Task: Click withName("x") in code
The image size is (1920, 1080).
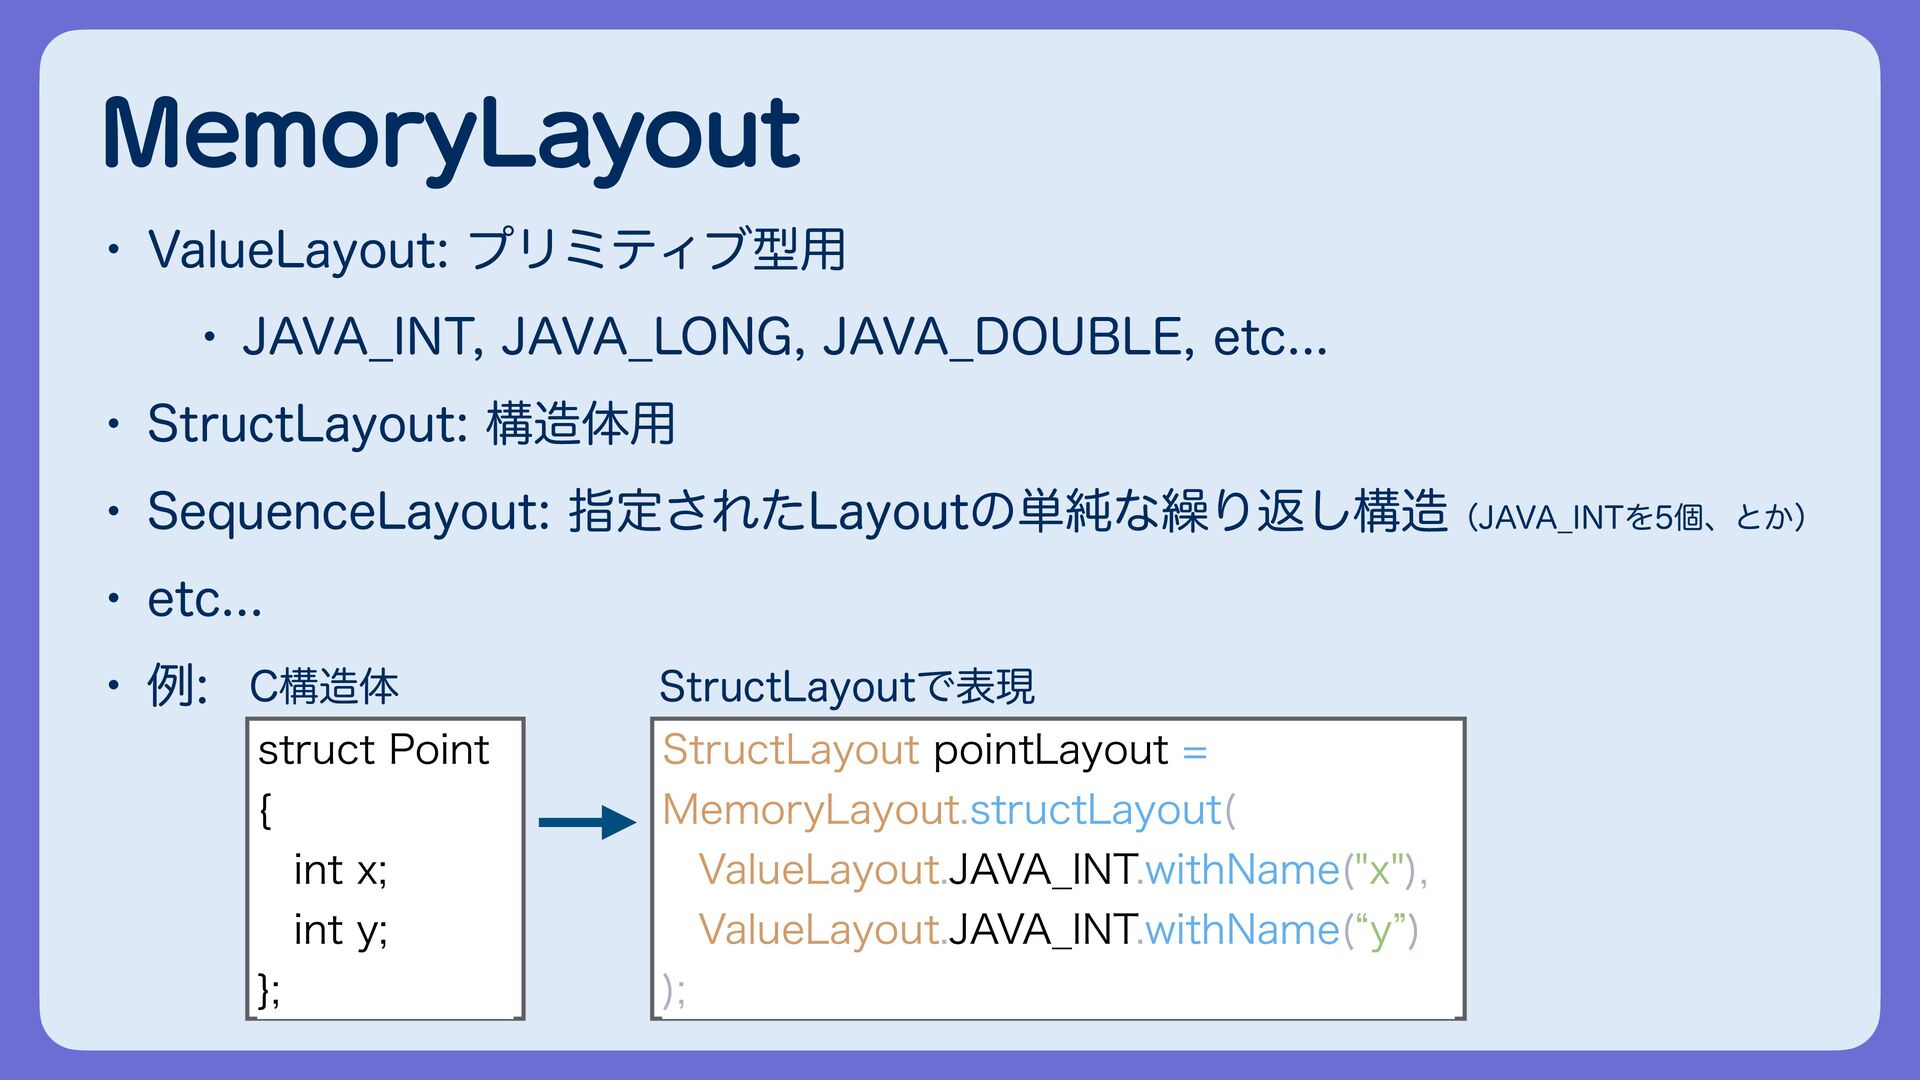Action: pos(1280,870)
